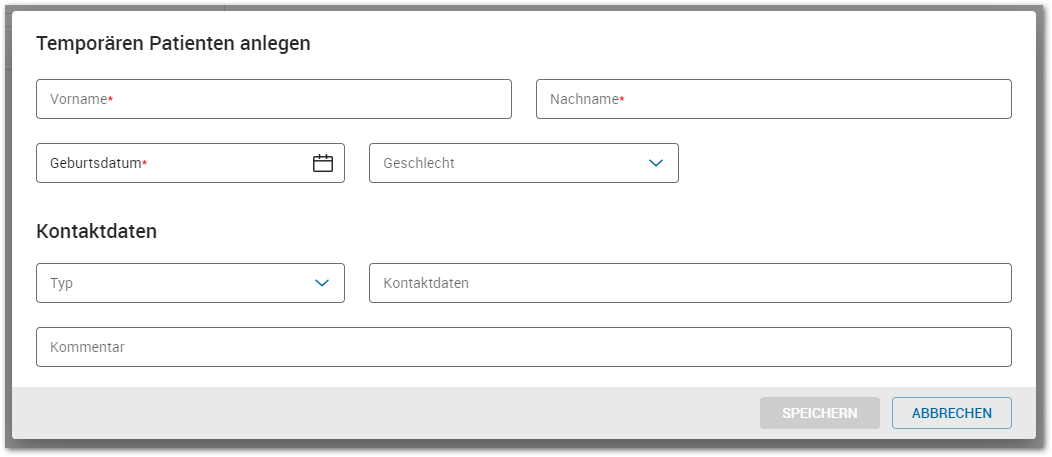Click the Geburtsdatum placeholder label text
The height and width of the screenshot is (457, 1052).
pos(95,163)
